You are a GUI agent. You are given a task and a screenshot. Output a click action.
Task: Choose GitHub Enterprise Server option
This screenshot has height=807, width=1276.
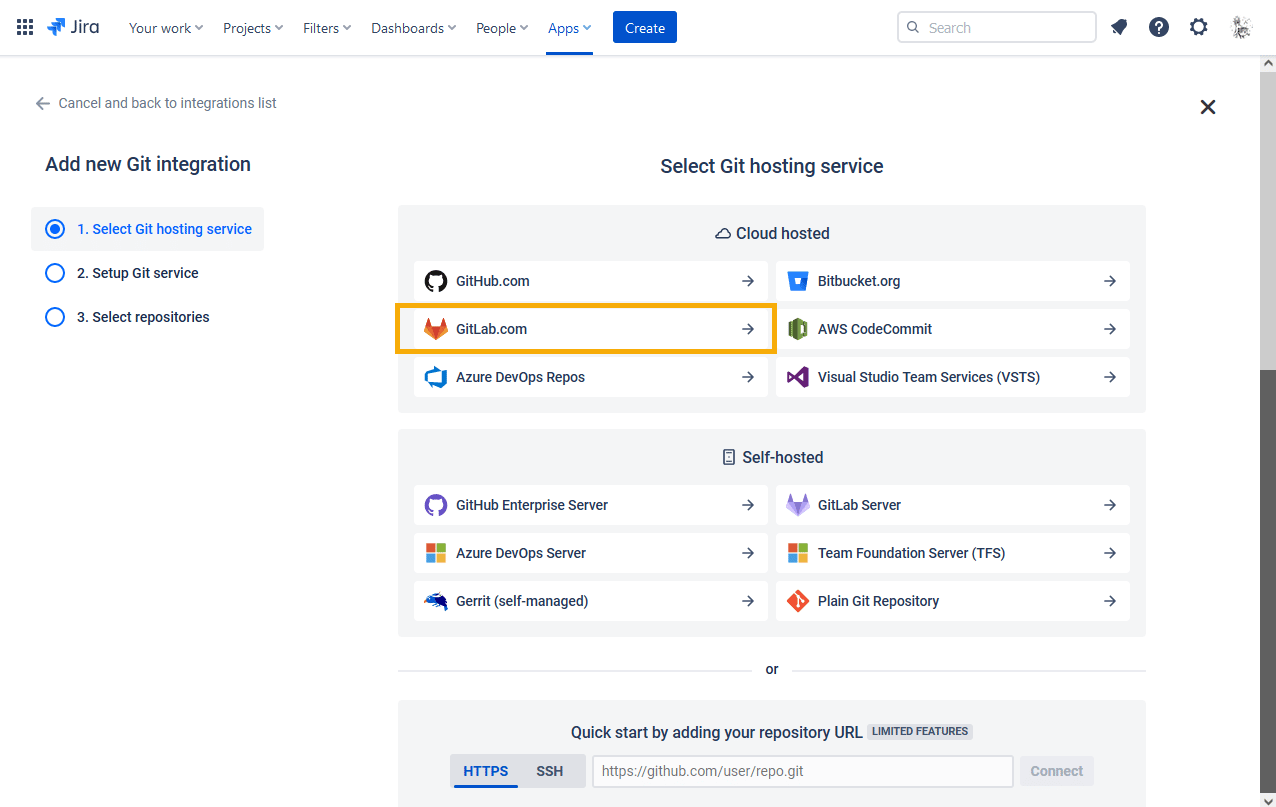(x=591, y=505)
